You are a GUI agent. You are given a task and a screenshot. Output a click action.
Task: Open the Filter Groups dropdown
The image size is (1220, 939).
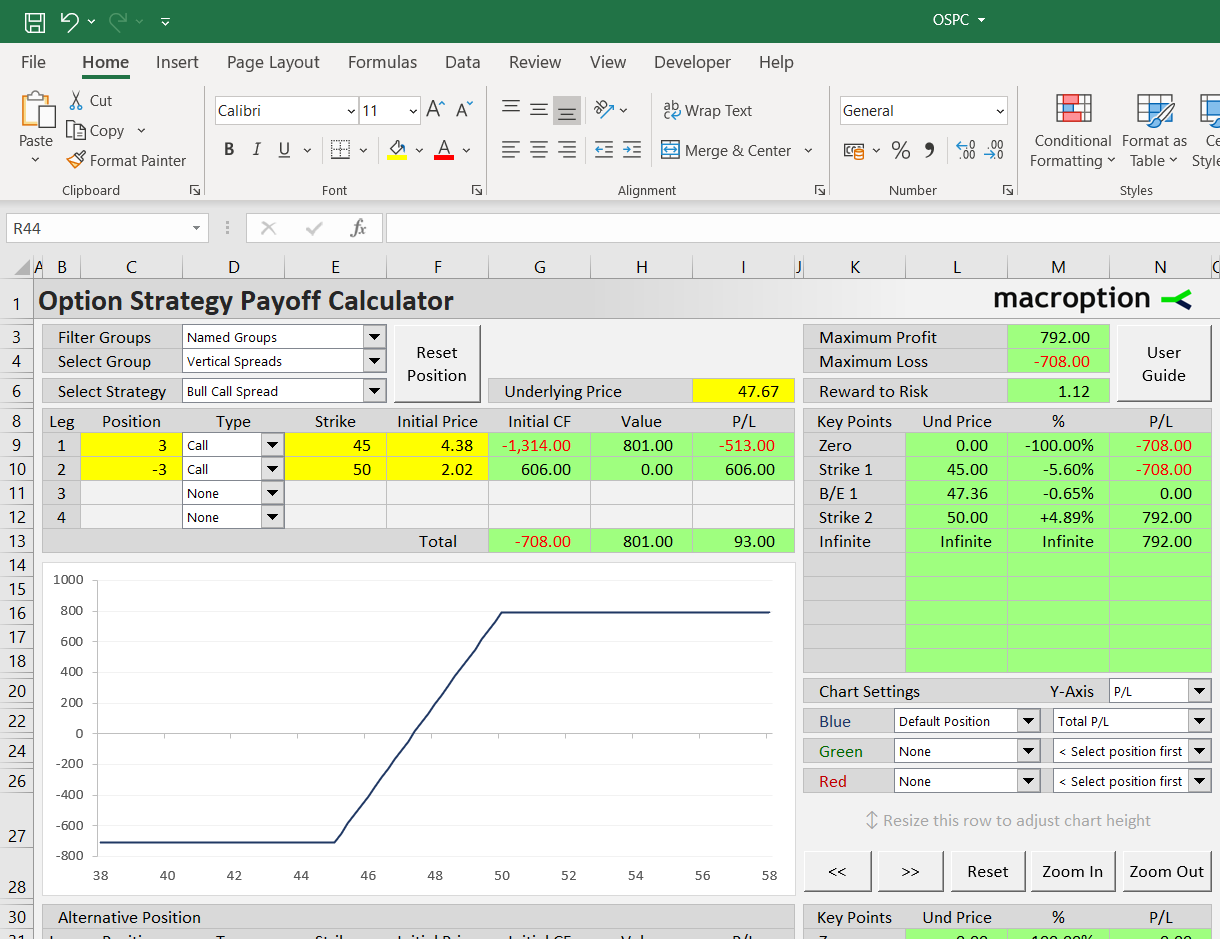375,337
